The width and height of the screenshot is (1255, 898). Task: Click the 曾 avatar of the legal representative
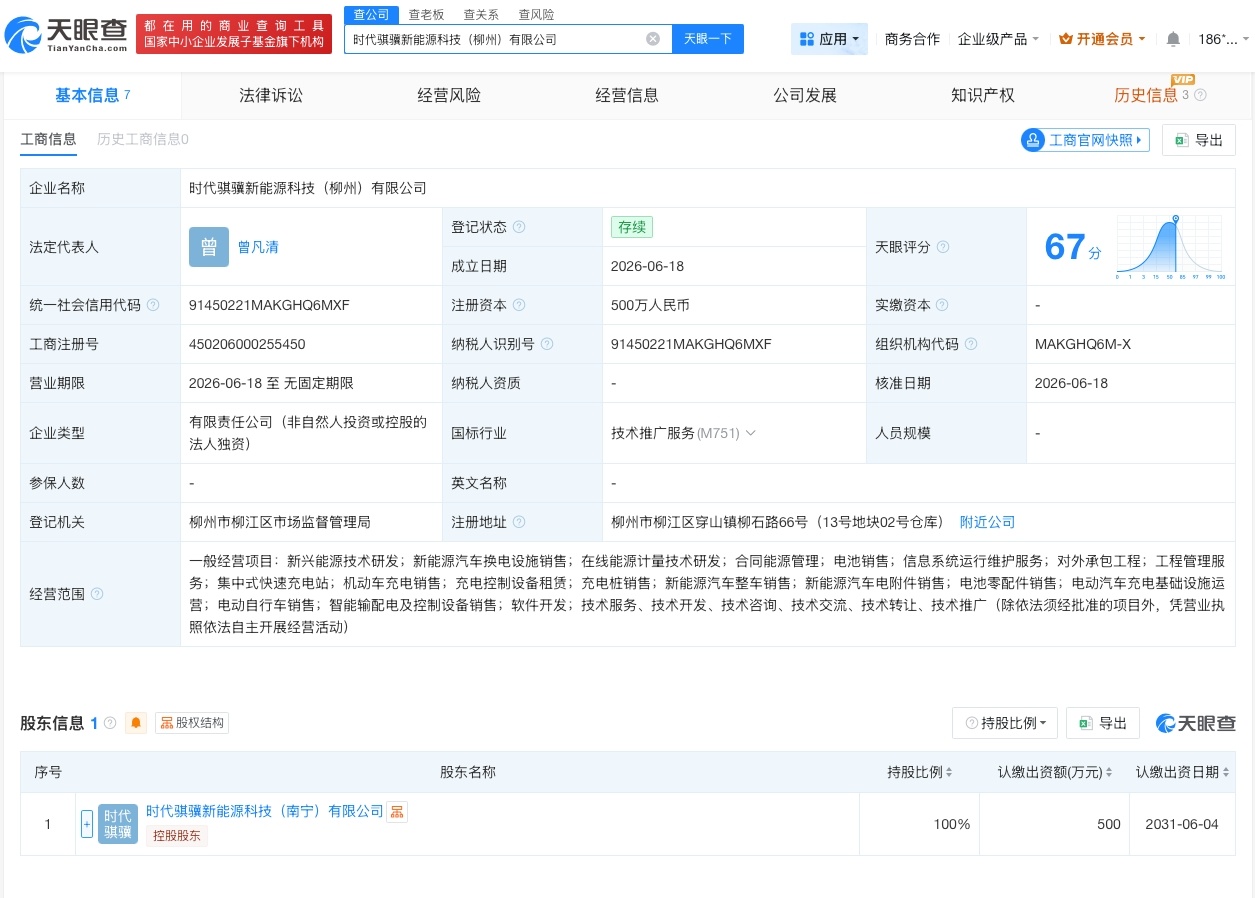209,247
